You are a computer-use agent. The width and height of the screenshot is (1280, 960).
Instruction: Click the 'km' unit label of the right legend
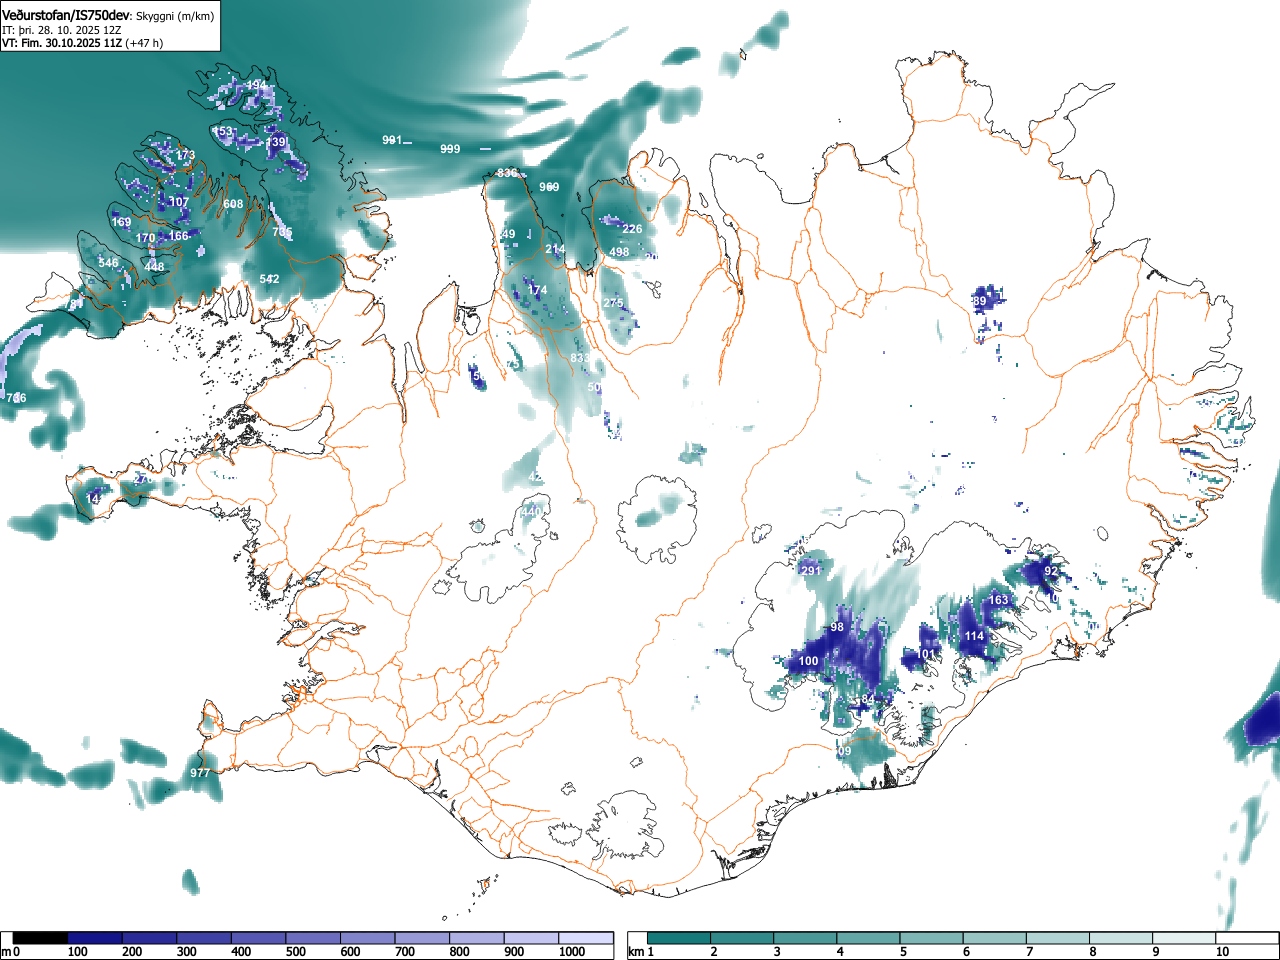click(636, 952)
